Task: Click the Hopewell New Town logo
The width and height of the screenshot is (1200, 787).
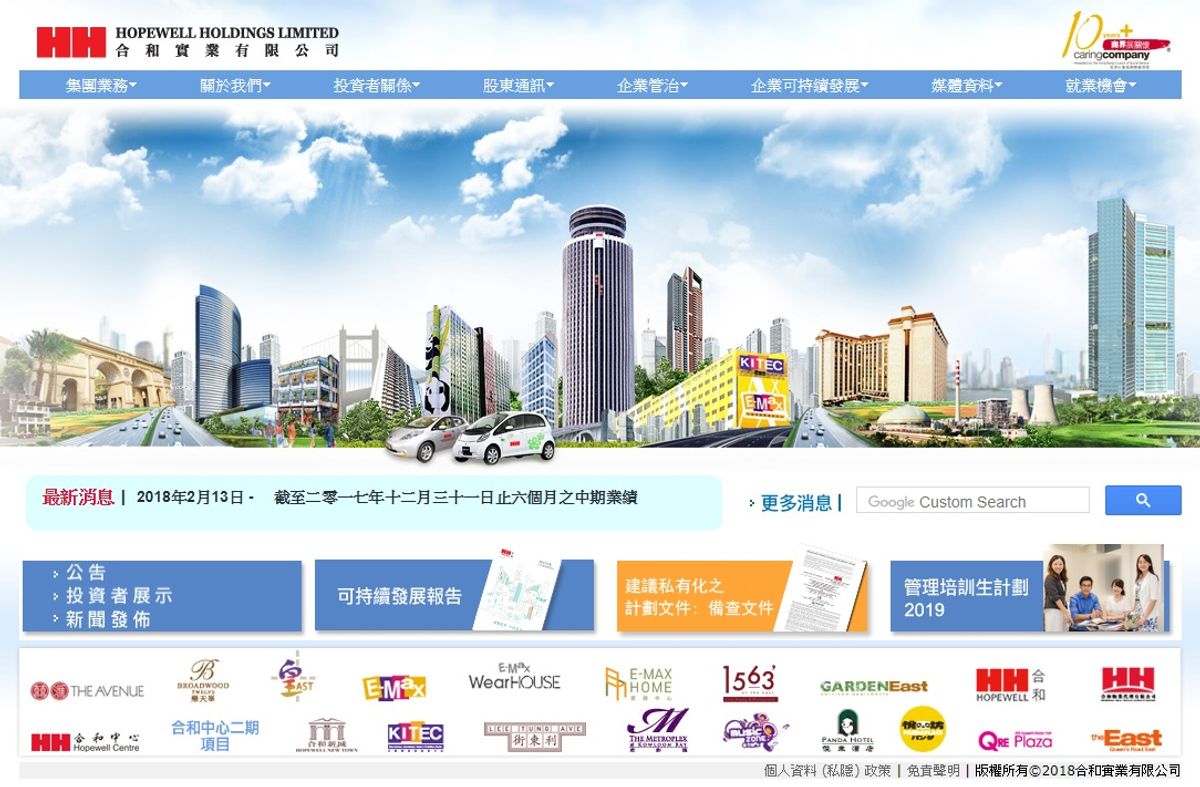Action: (x=326, y=735)
